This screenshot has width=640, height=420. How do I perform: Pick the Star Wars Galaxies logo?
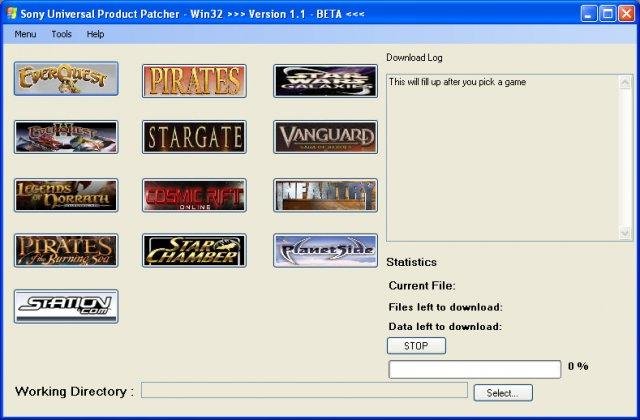pyautogui.click(x=325, y=81)
